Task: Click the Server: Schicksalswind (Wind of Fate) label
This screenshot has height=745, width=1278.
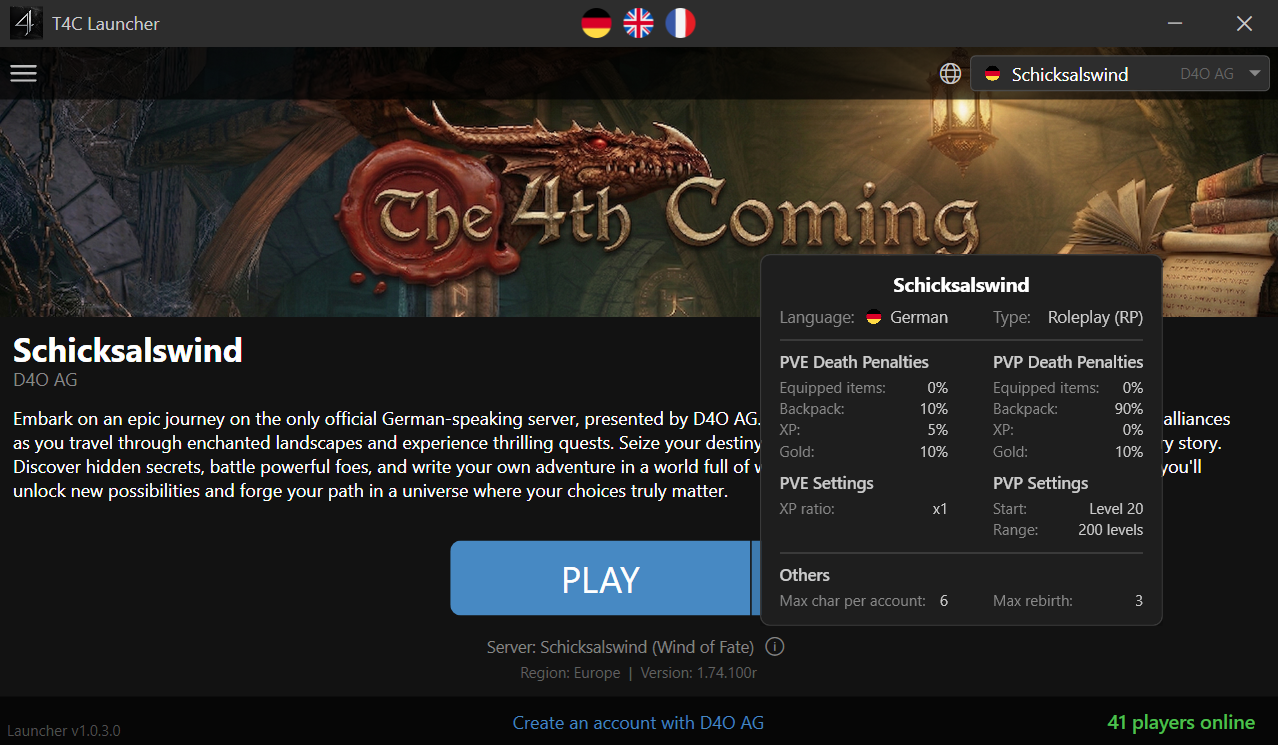Action: (620, 647)
